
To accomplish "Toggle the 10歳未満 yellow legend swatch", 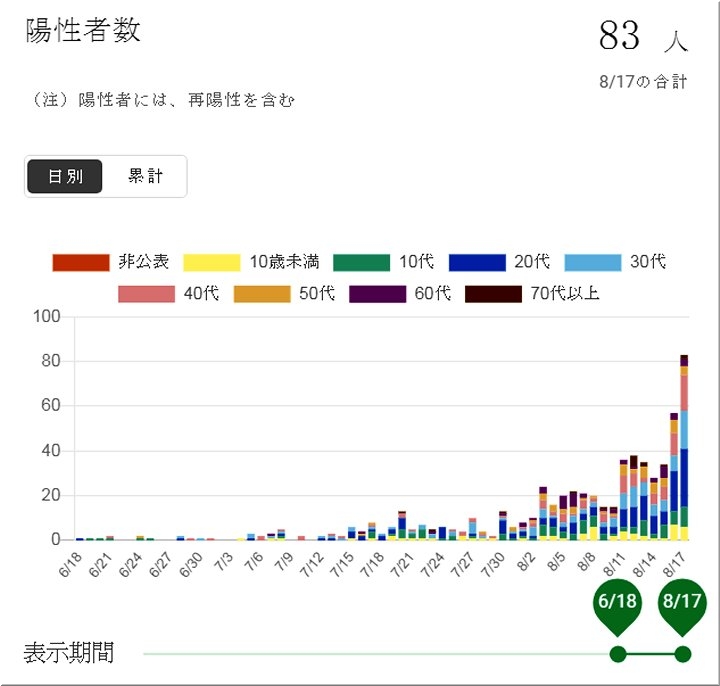I will coord(211,262).
